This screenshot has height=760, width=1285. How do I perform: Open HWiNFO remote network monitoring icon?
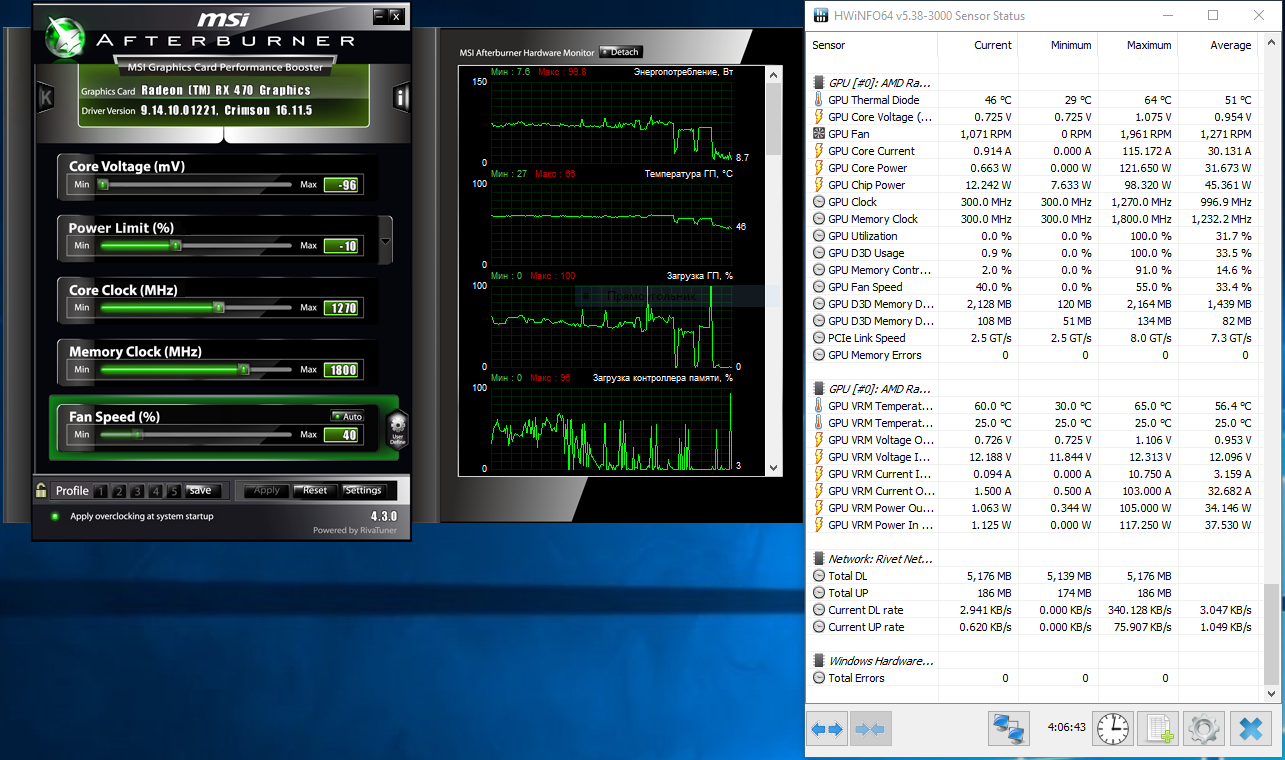pos(1009,729)
